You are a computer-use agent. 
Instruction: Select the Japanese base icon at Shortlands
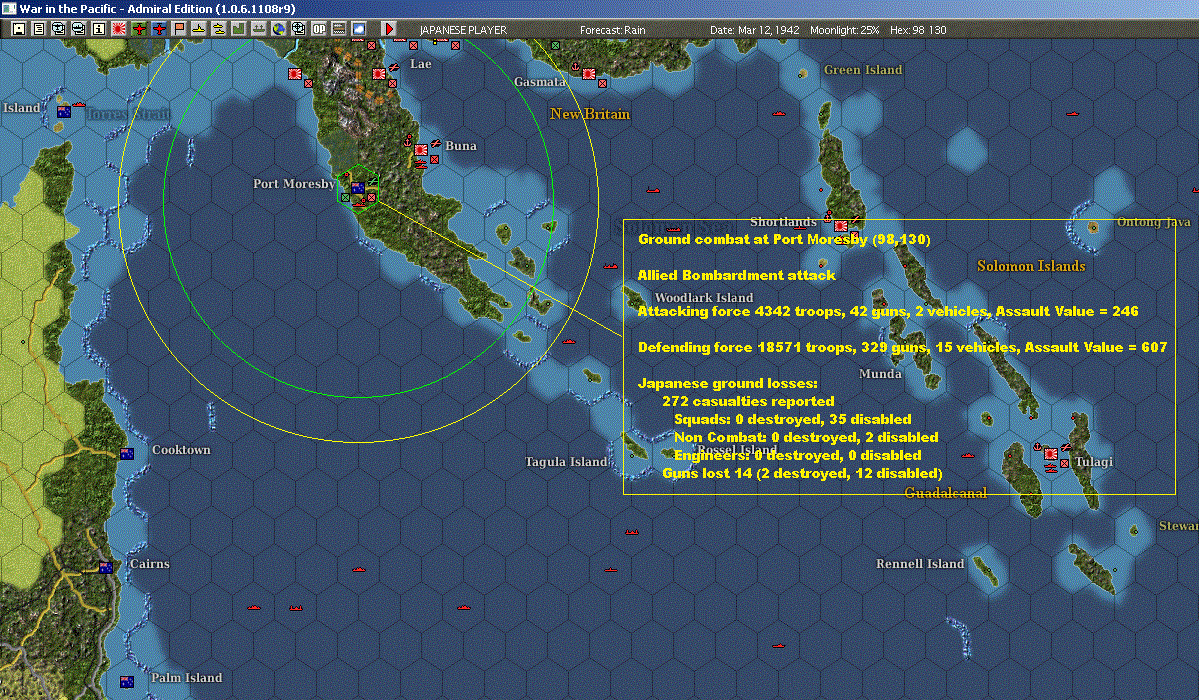pos(841,226)
